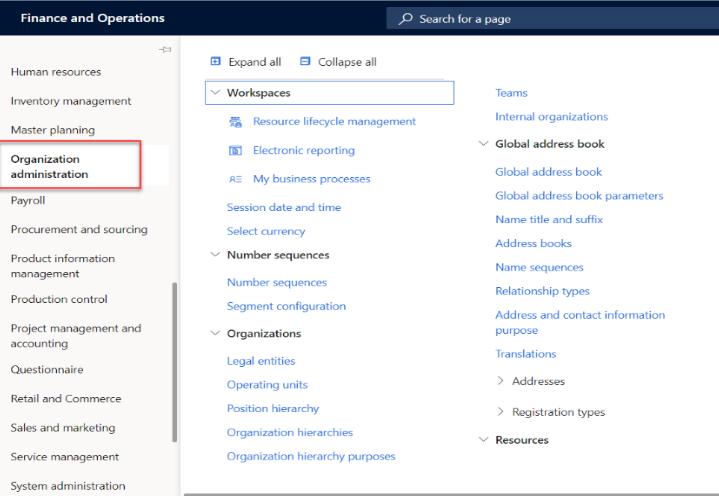Click the Search for a page field
The image size is (719, 496).
tap(553, 19)
